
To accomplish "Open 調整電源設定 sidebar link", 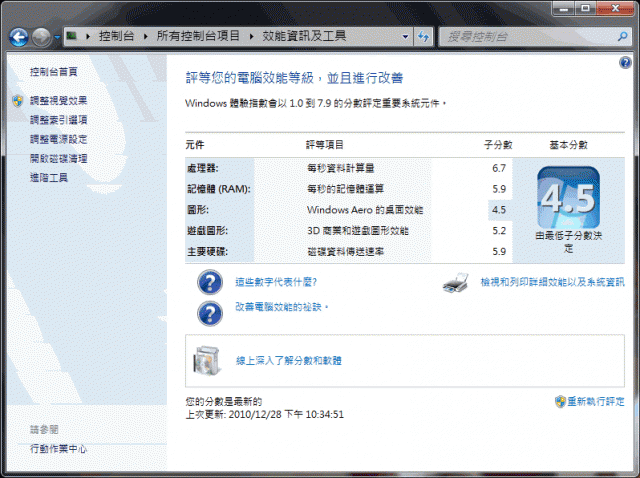I will pos(58,139).
